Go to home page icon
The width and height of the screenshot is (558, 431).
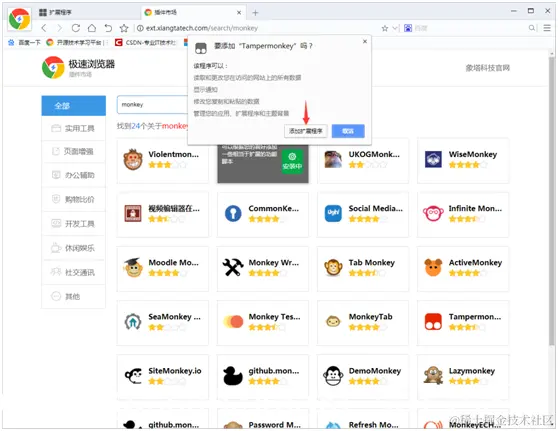(92, 28)
